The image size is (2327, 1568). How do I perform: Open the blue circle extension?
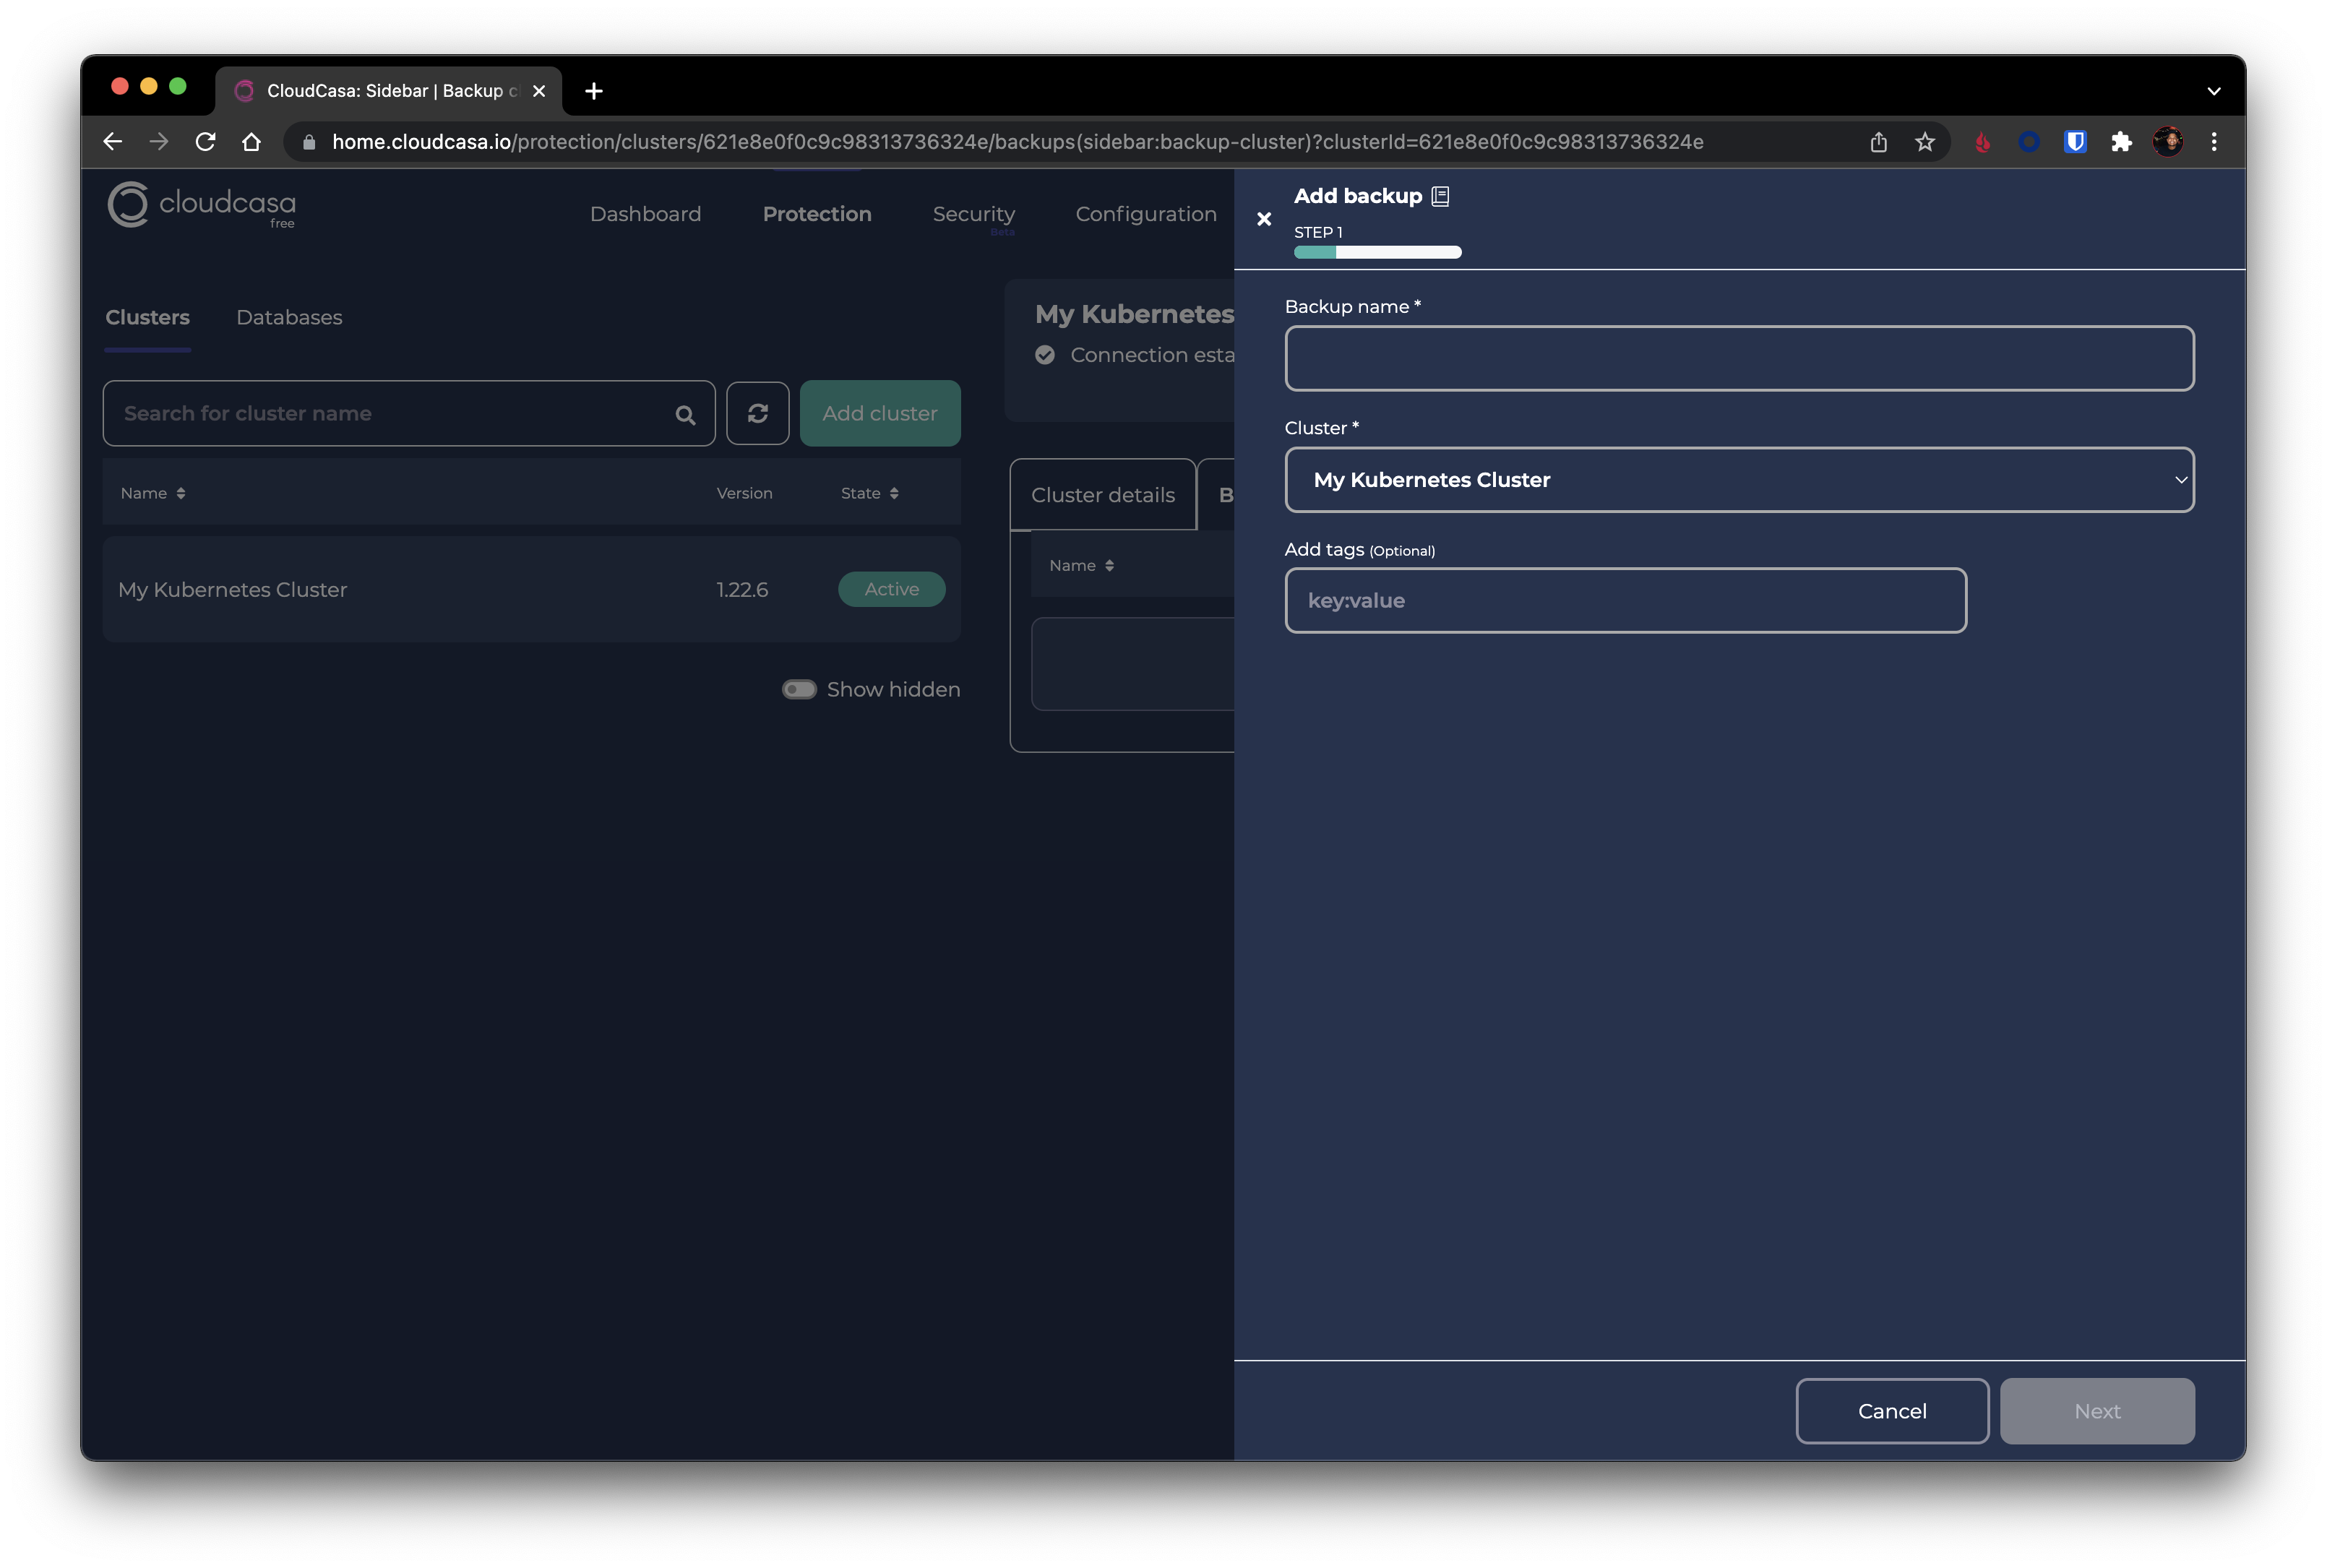pyautogui.click(x=2028, y=142)
